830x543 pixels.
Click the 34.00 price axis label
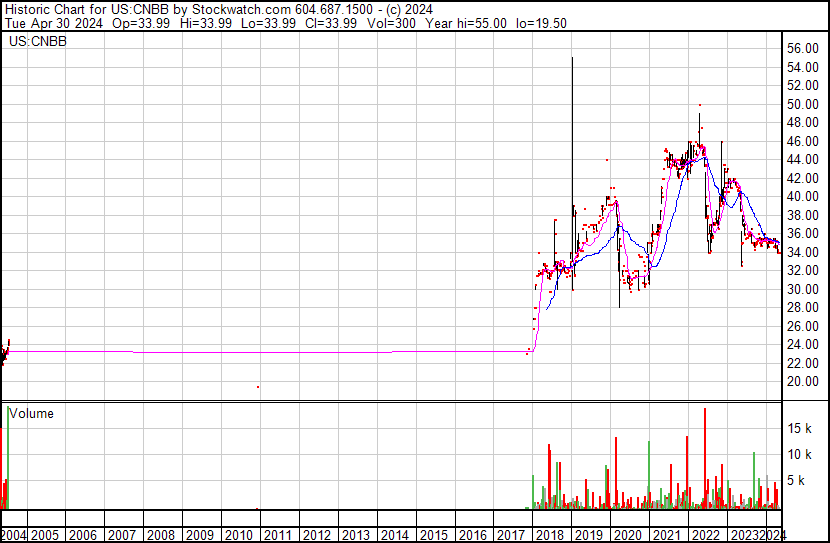(804, 252)
